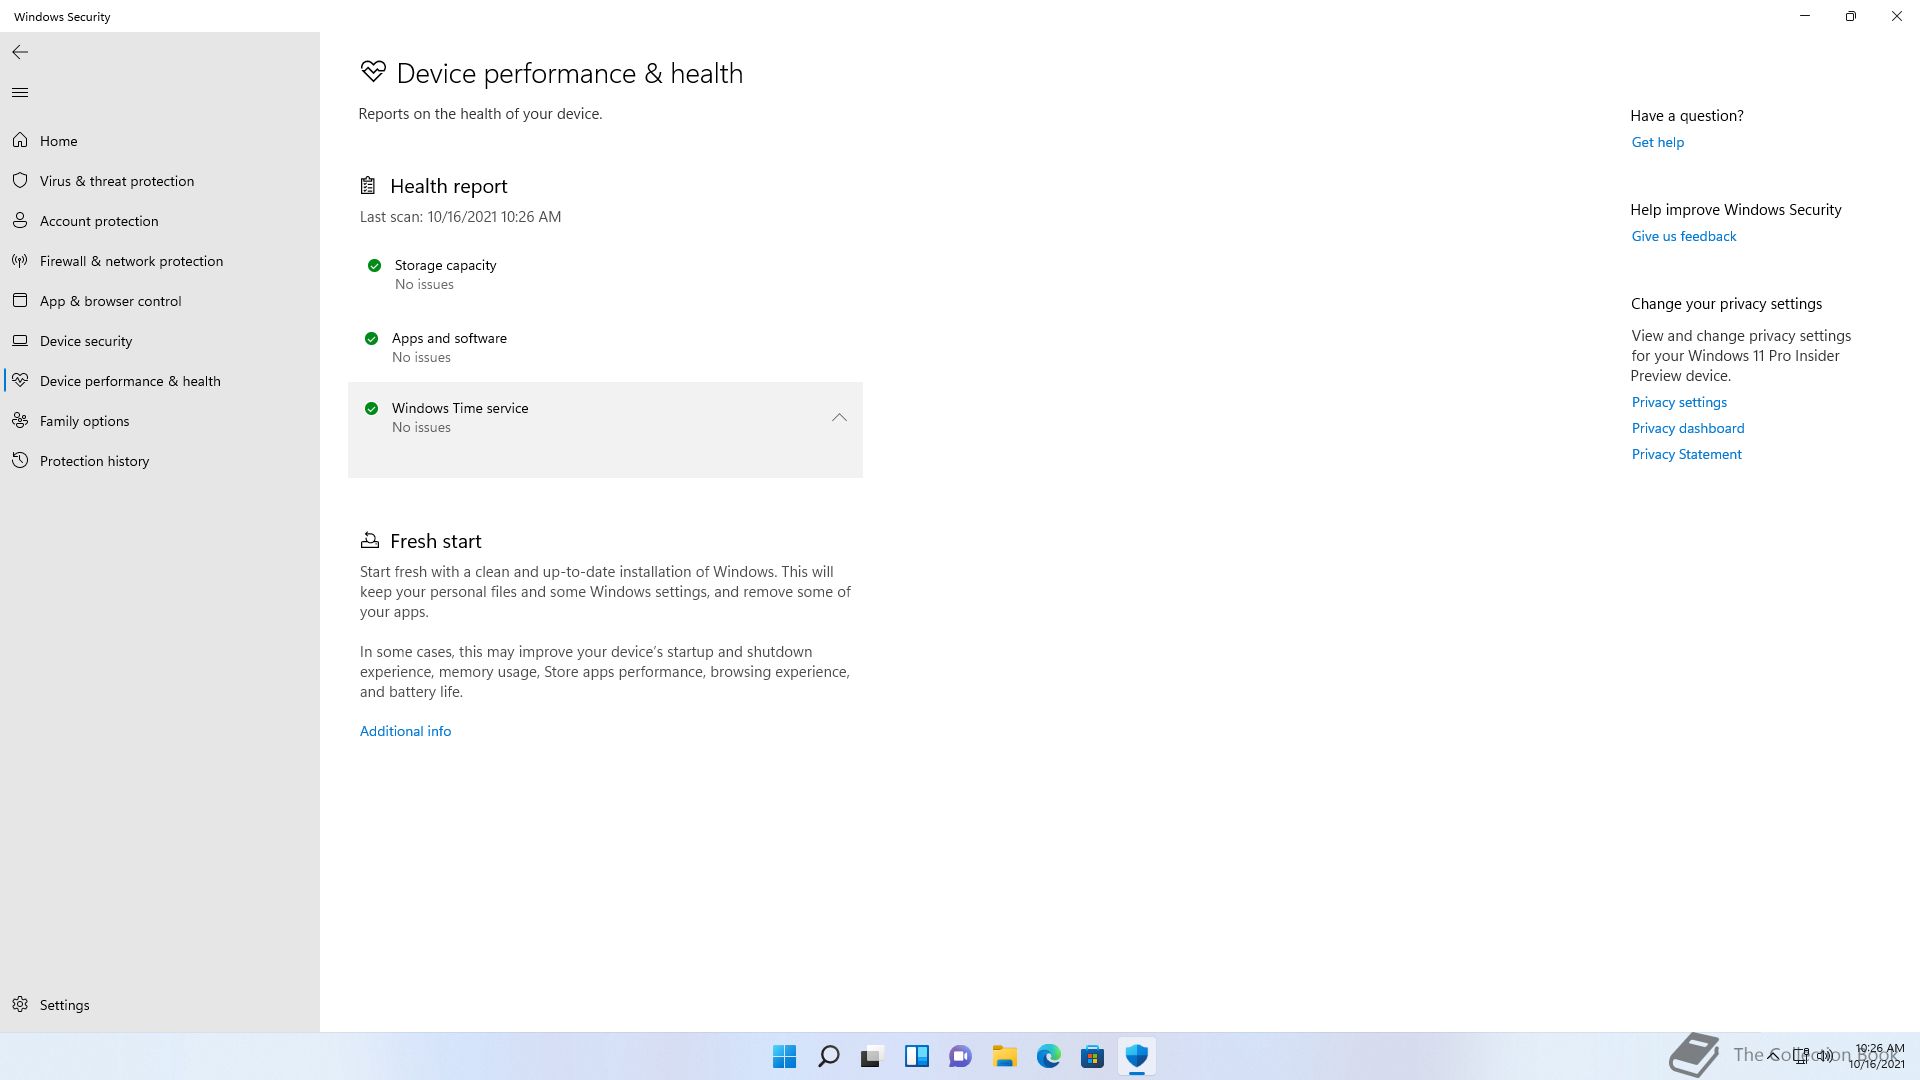This screenshot has height=1080, width=1920.
Task: Click the Fresh start icon
Action: [370, 541]
